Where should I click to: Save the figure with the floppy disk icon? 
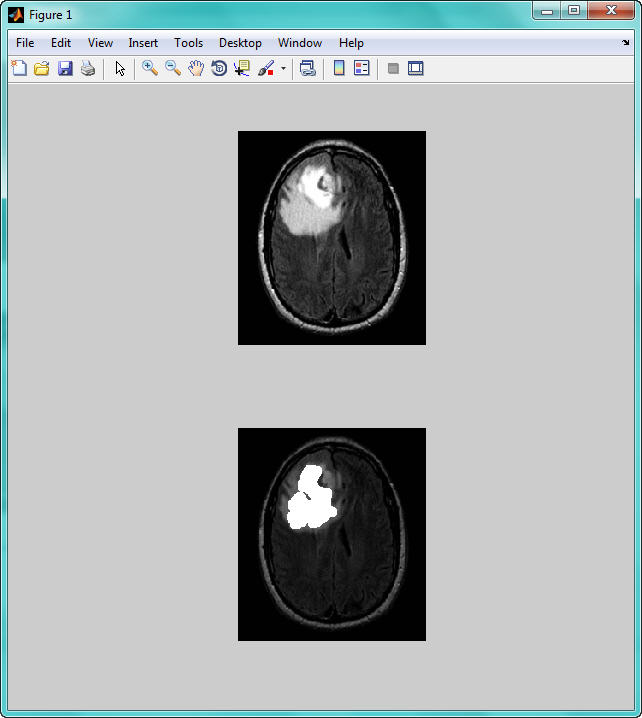[65, 68]
